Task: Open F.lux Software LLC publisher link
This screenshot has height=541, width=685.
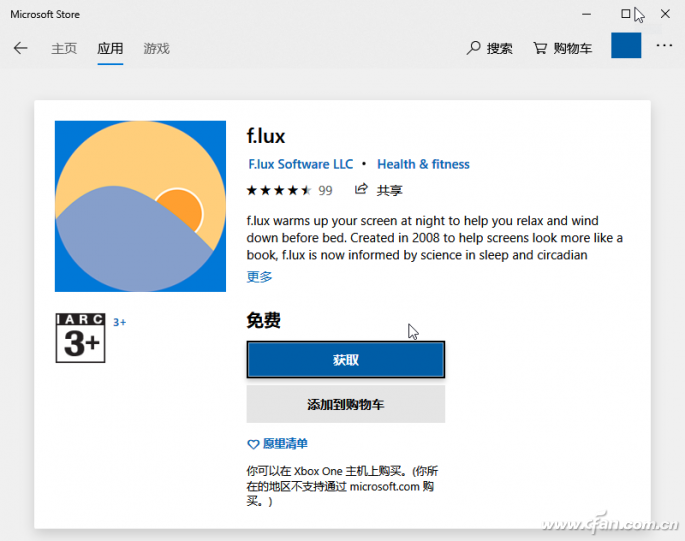Action: 301,164
